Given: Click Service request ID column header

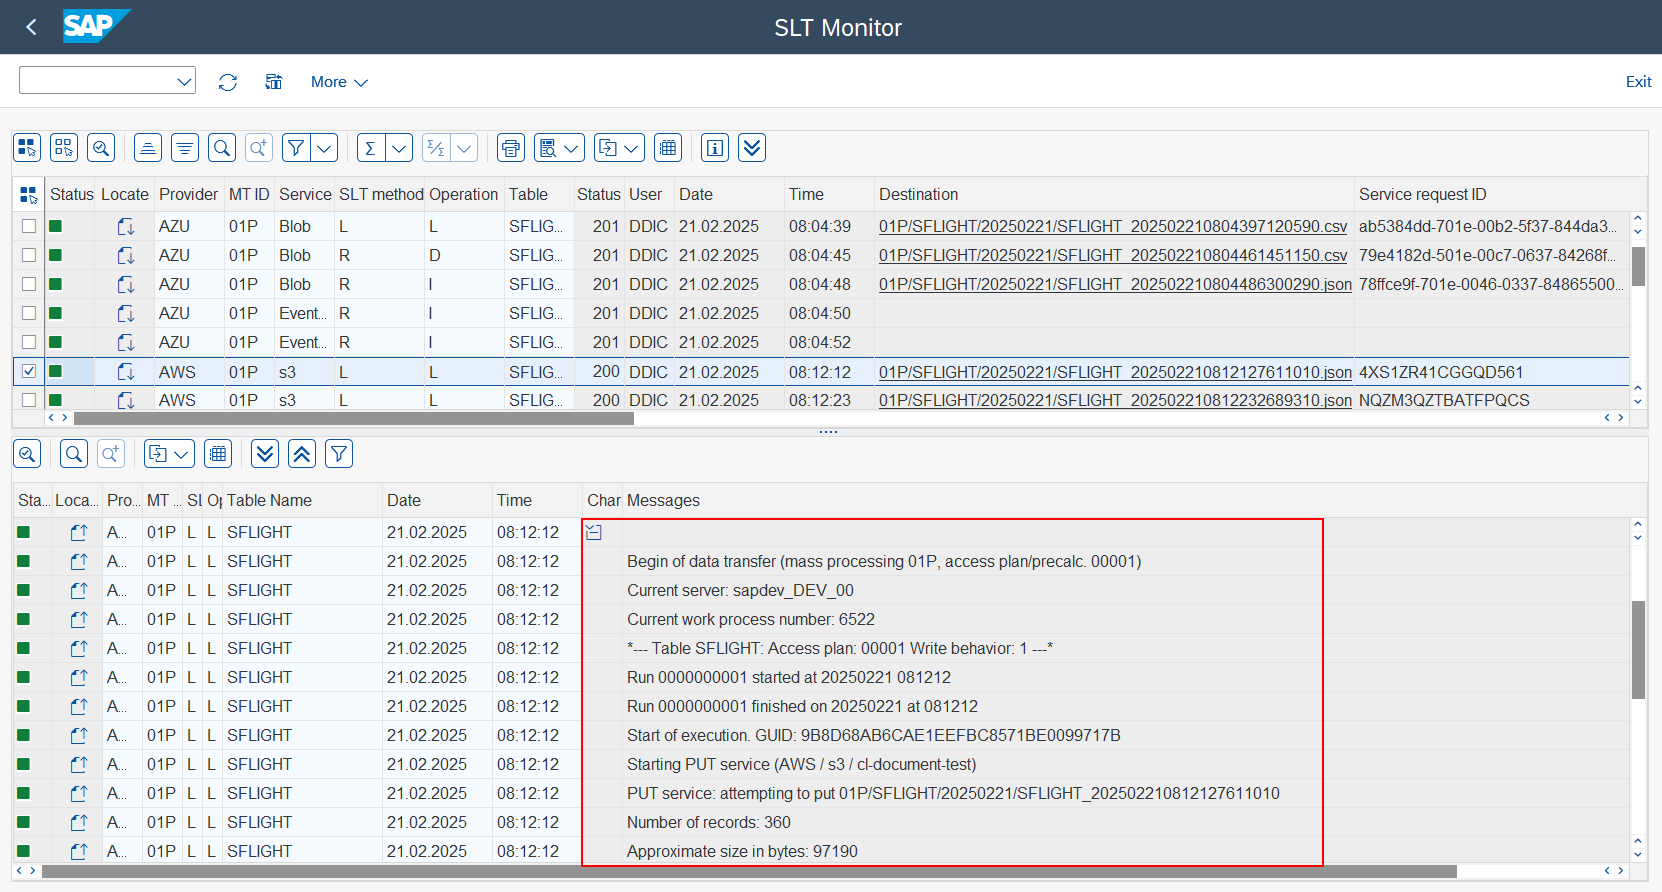Looking at the screenshot, I should pos(1491,194).
